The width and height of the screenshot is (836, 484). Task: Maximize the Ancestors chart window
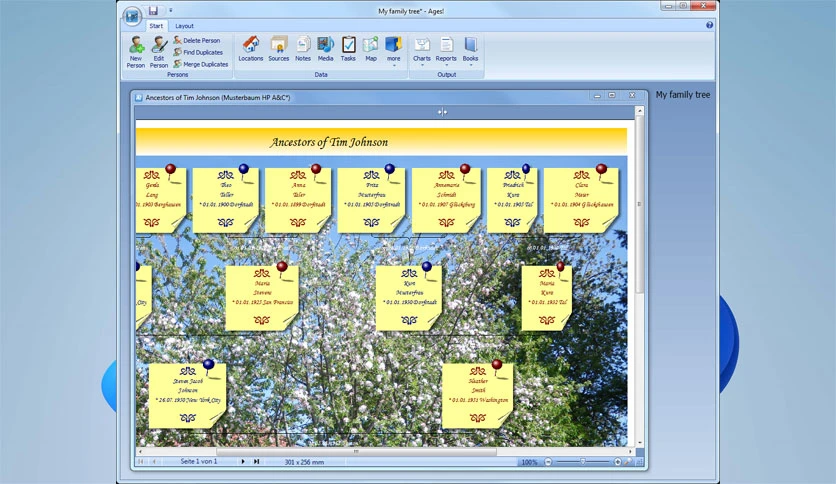[612, 95]
